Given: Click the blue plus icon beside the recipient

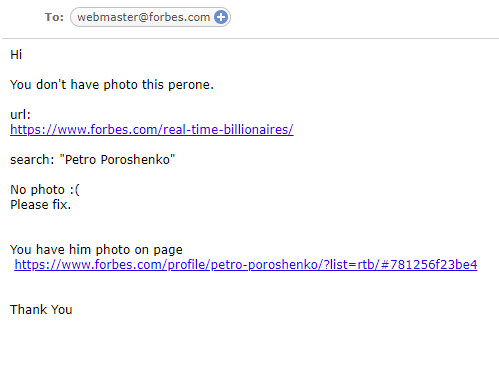Looking at the screenshot, I should coord(221,17).
